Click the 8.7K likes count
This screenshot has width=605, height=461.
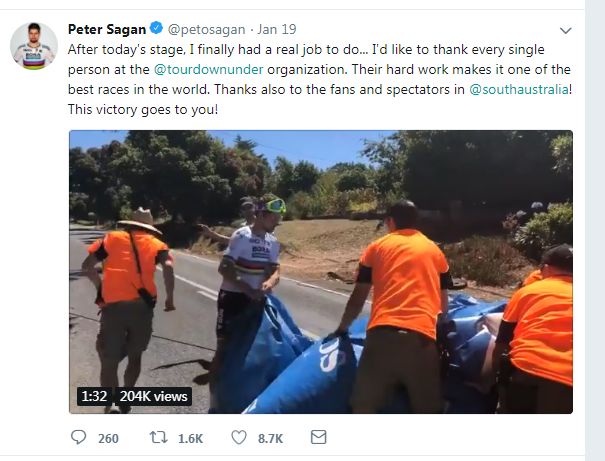pyautogui.click(x=270, y=439)
